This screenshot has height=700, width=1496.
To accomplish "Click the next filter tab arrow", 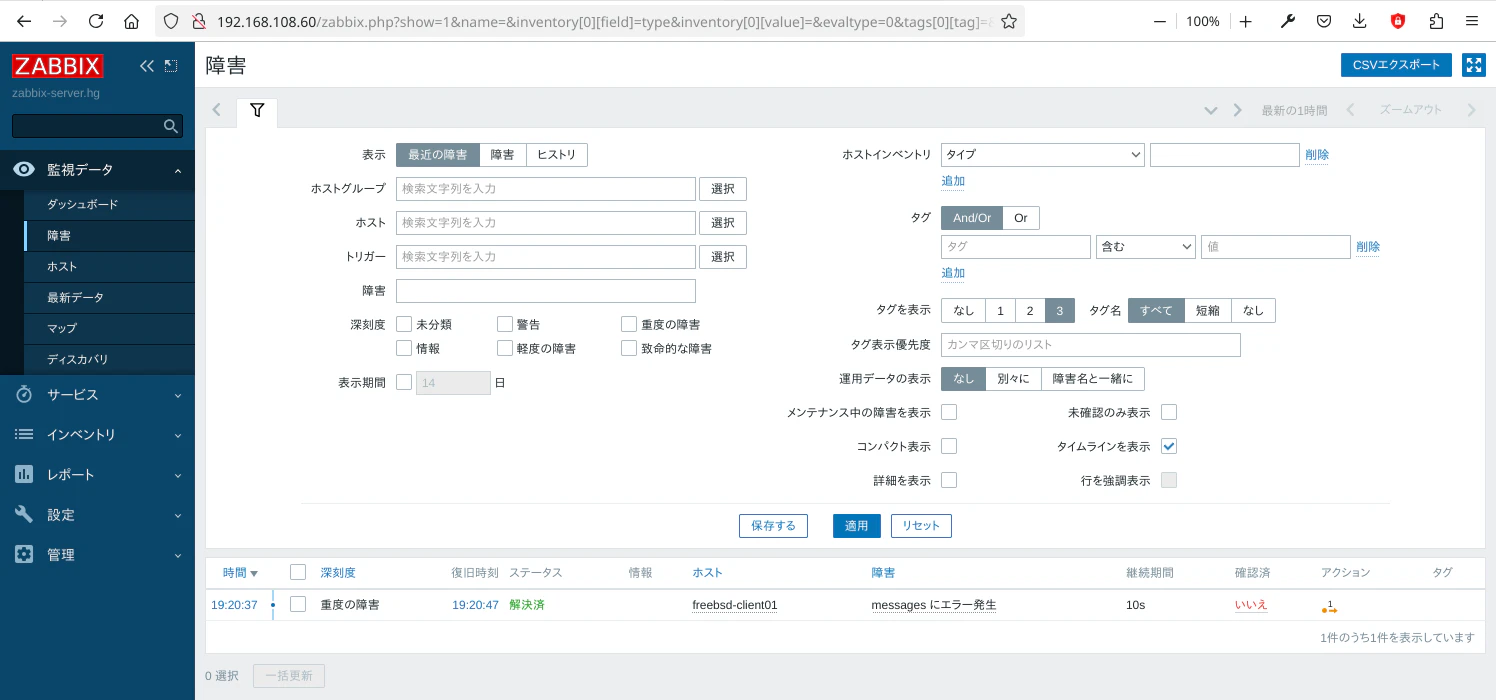I will pos(1237,110).
